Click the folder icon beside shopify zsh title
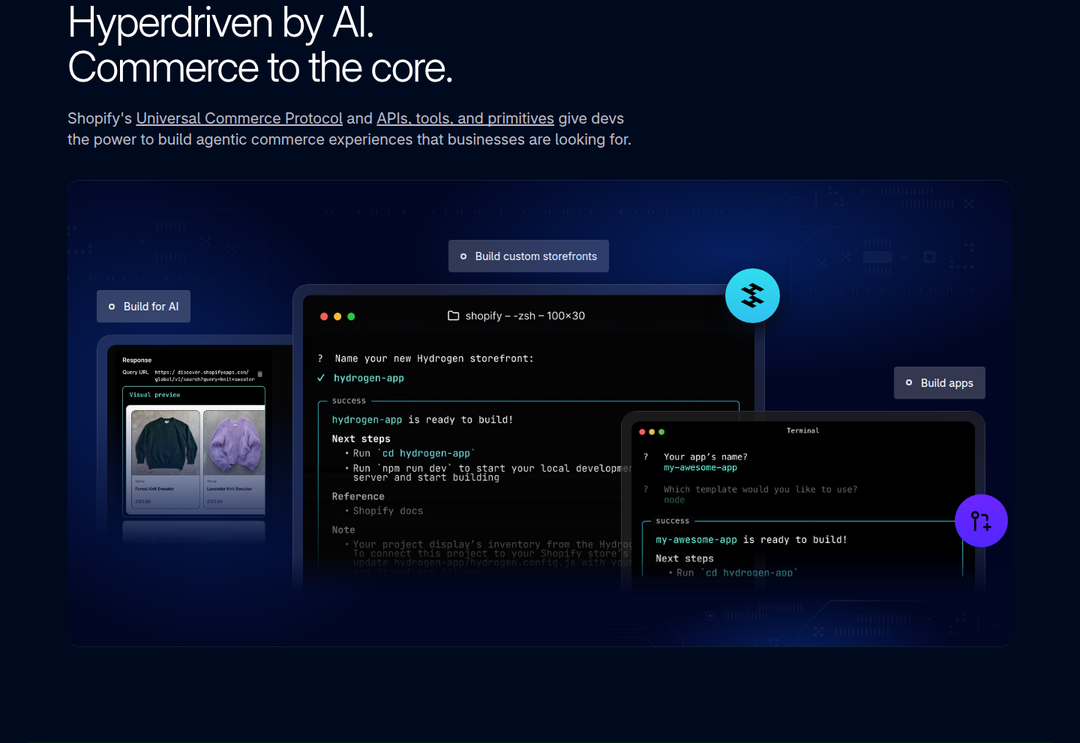This screenshot has height=743, width=1080. point(453,316)
